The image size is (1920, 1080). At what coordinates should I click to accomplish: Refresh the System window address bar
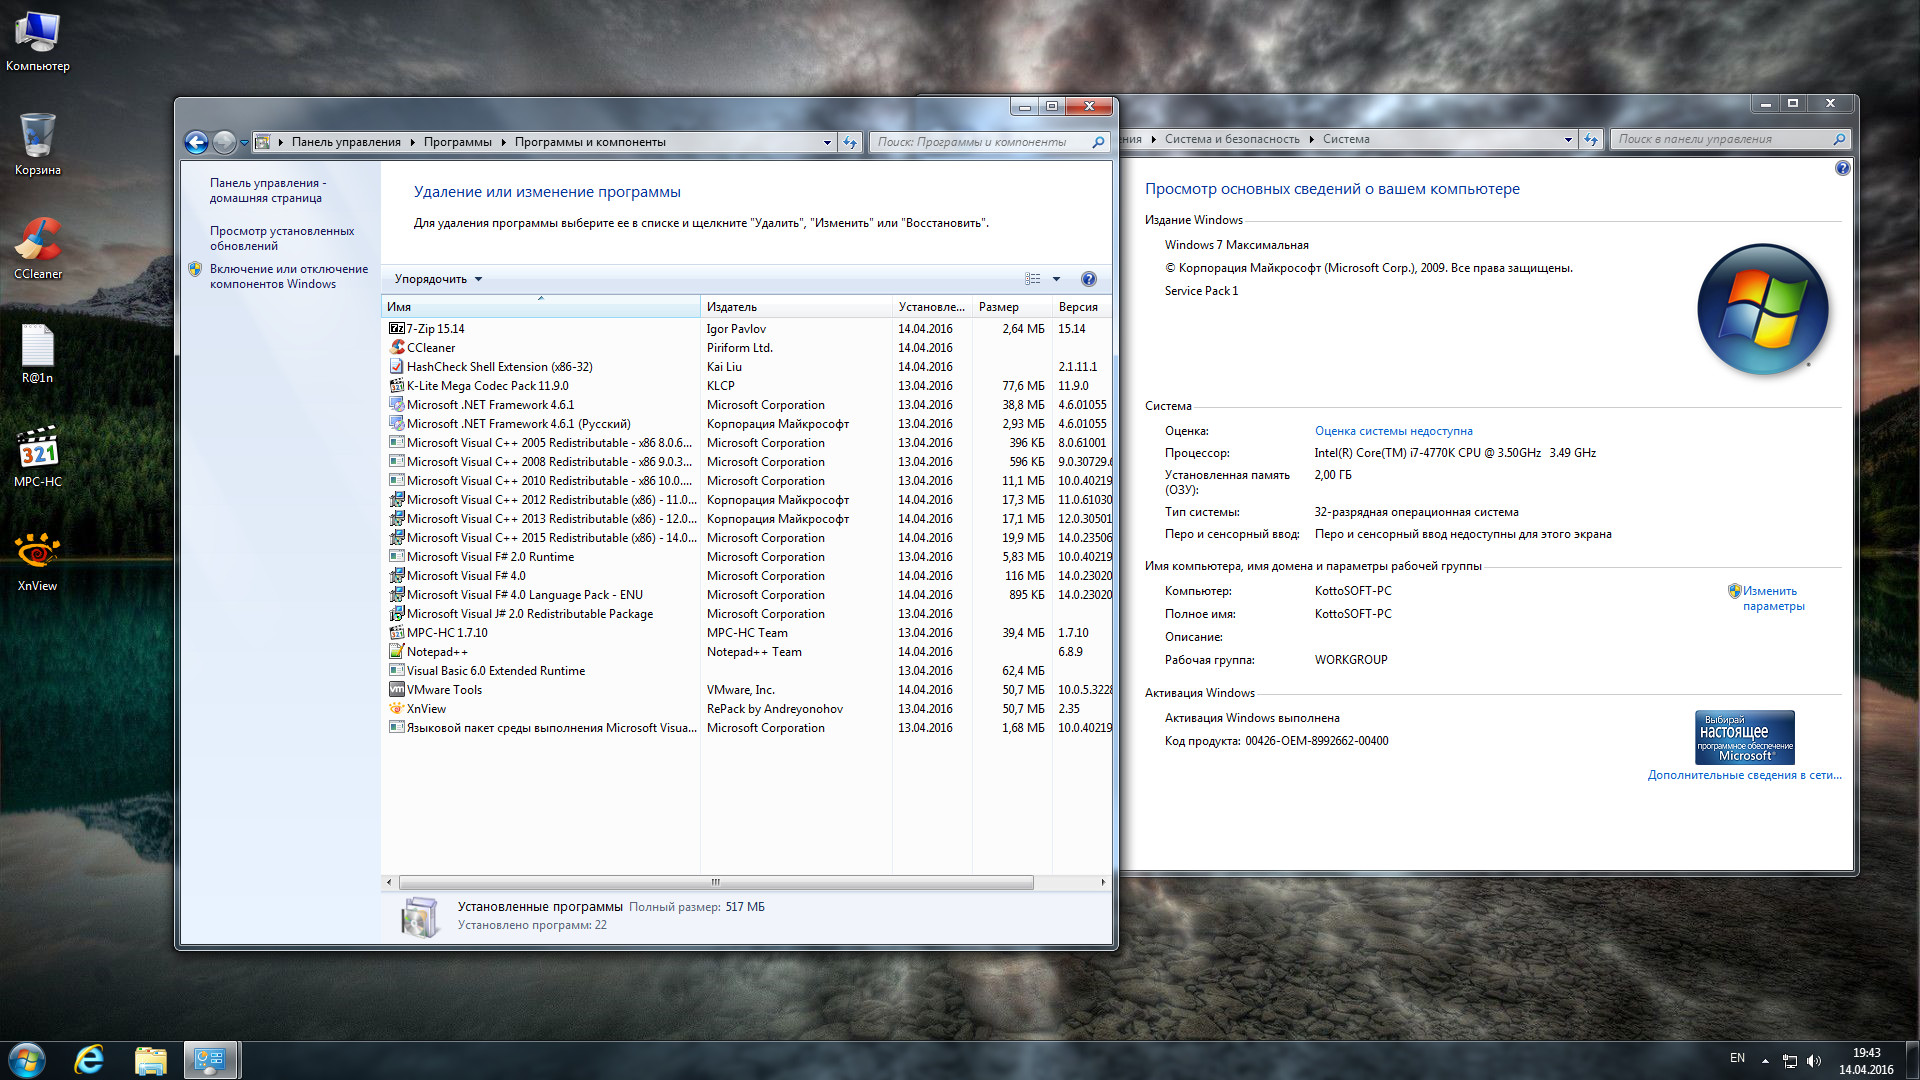coord(1591,139)
